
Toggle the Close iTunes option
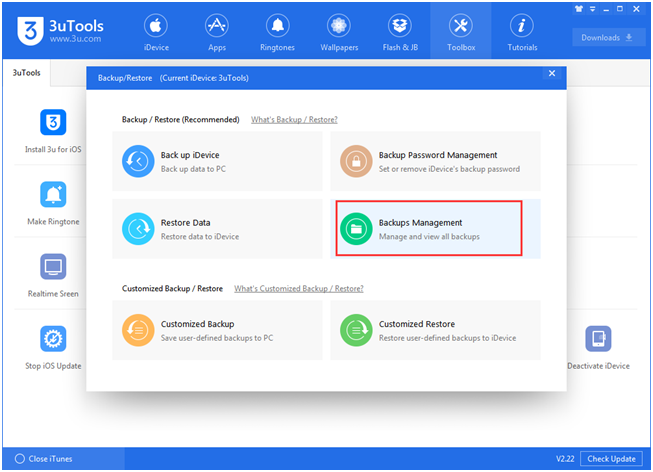tap(43, 459)
